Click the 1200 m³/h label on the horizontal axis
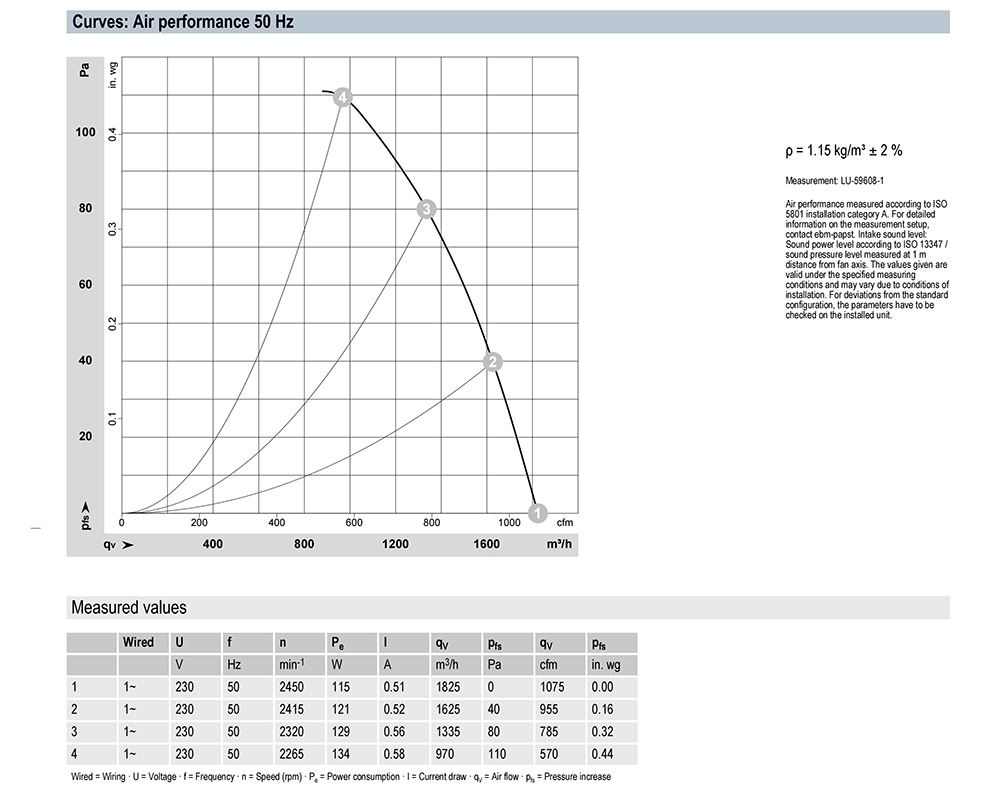1000x790 pixels. pyautogui.click(x=395, y=545)
